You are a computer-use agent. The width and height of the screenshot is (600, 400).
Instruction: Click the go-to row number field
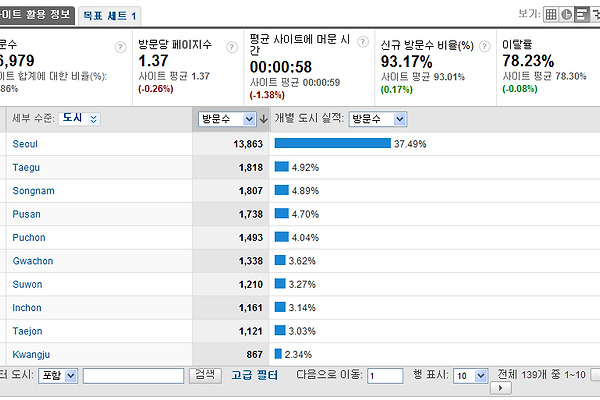pos(385,376)
